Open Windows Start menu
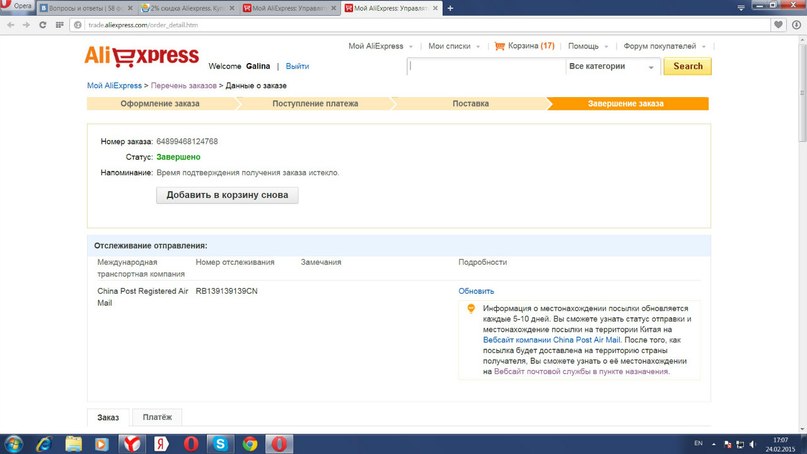 (13, 444)
